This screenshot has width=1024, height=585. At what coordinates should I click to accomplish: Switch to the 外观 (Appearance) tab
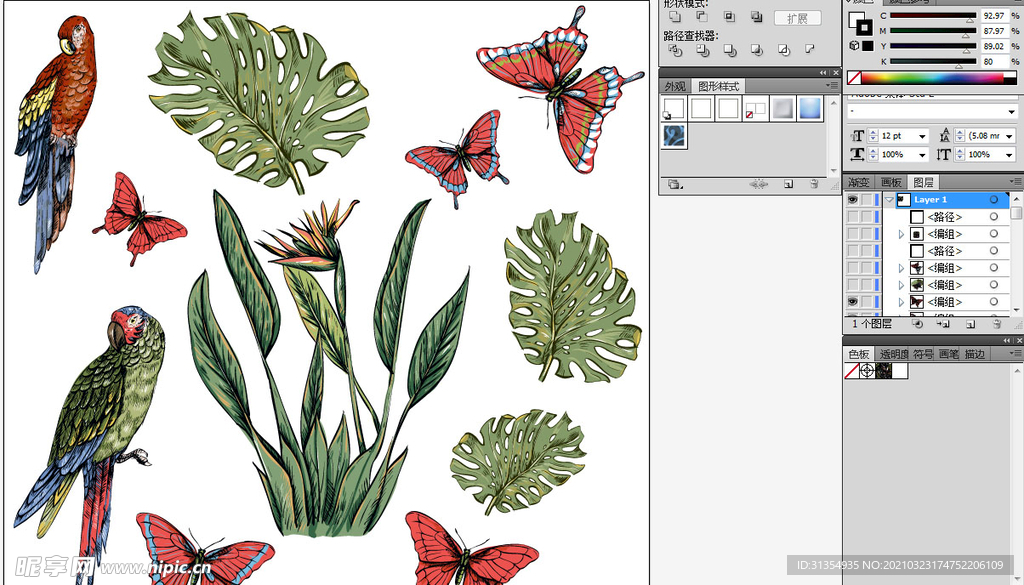pyautogui.click(x=676, y=87)
